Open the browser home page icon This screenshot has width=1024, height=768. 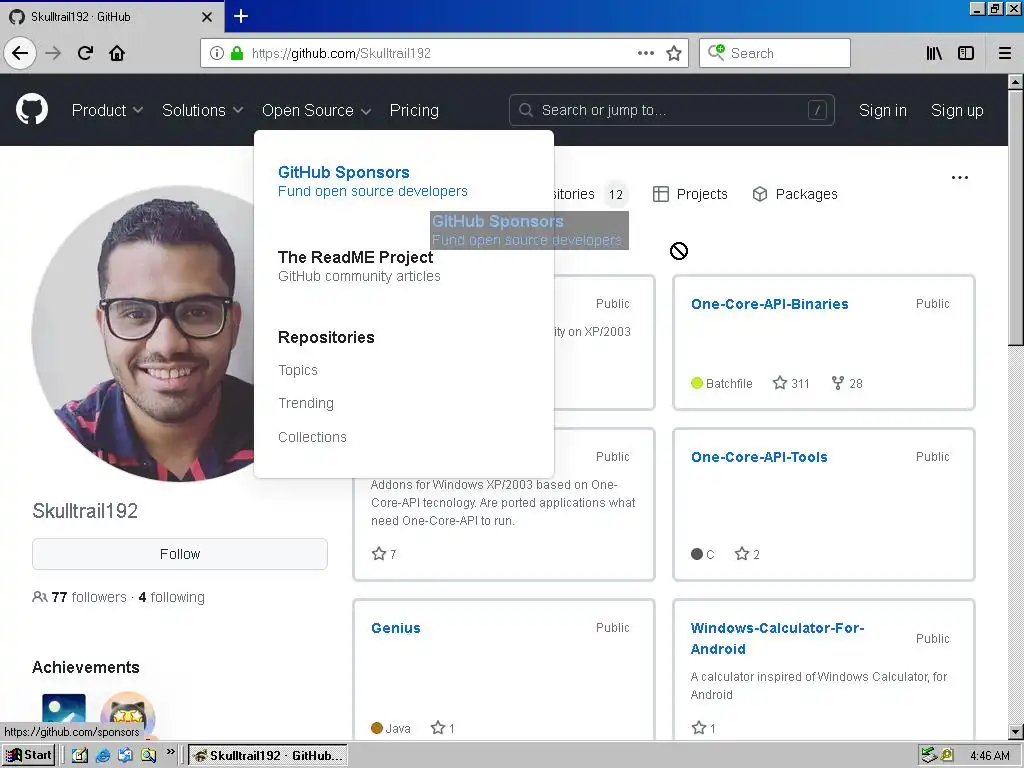pos(117,53)
